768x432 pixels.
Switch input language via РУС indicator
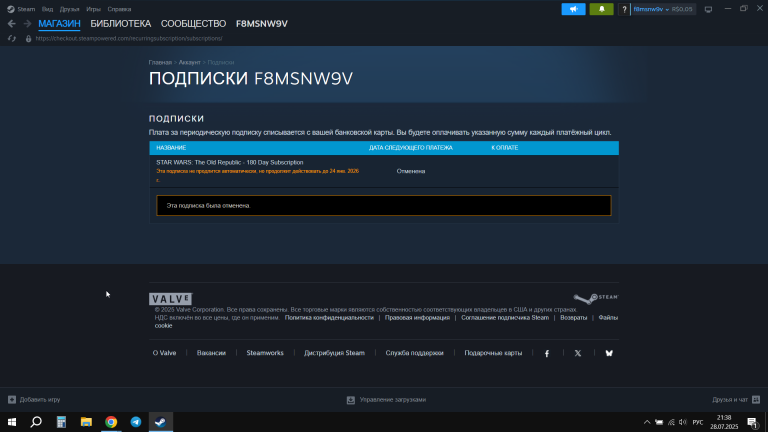697,422
